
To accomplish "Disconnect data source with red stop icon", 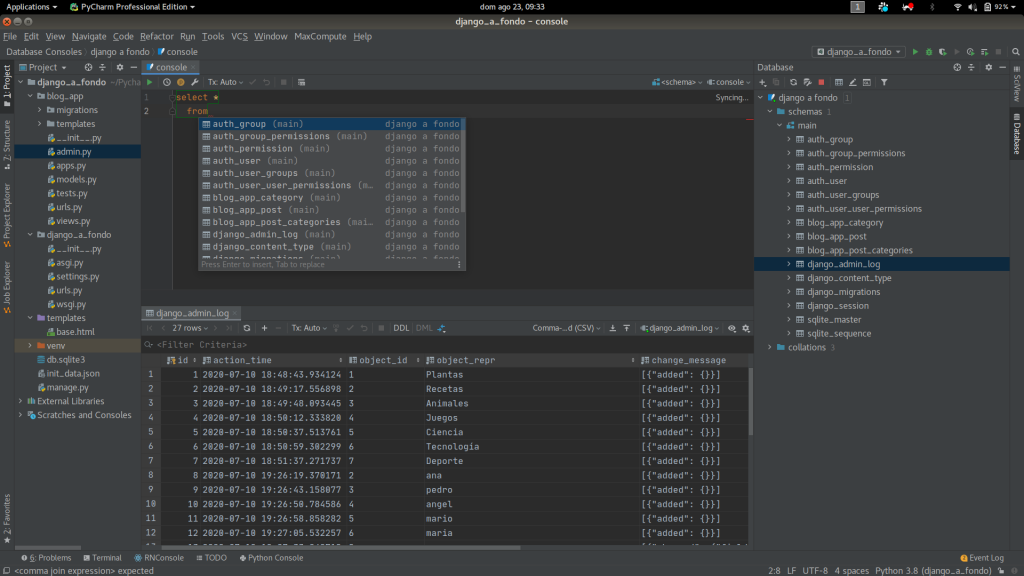I will (x=821, y=82).
